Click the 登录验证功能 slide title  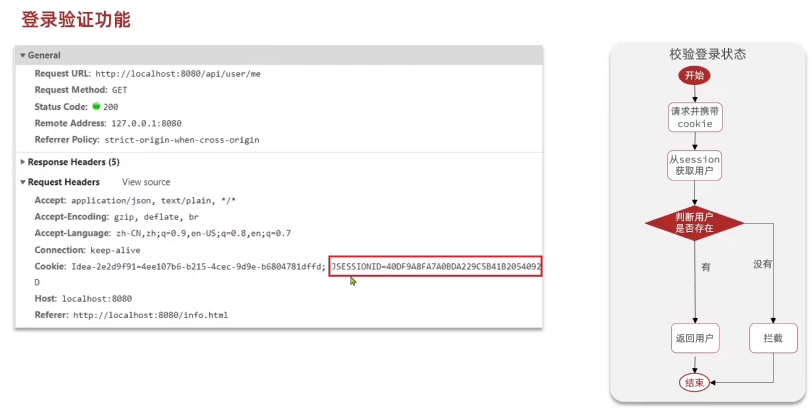coord(76,19)
